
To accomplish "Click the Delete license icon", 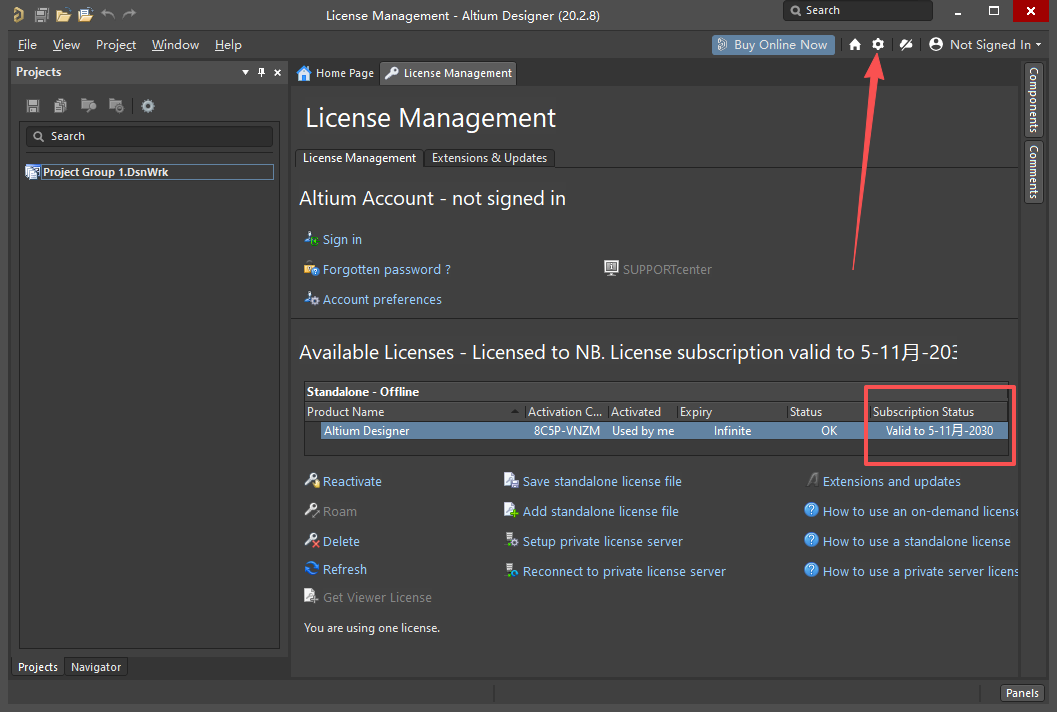I will (x=312, y=541).
